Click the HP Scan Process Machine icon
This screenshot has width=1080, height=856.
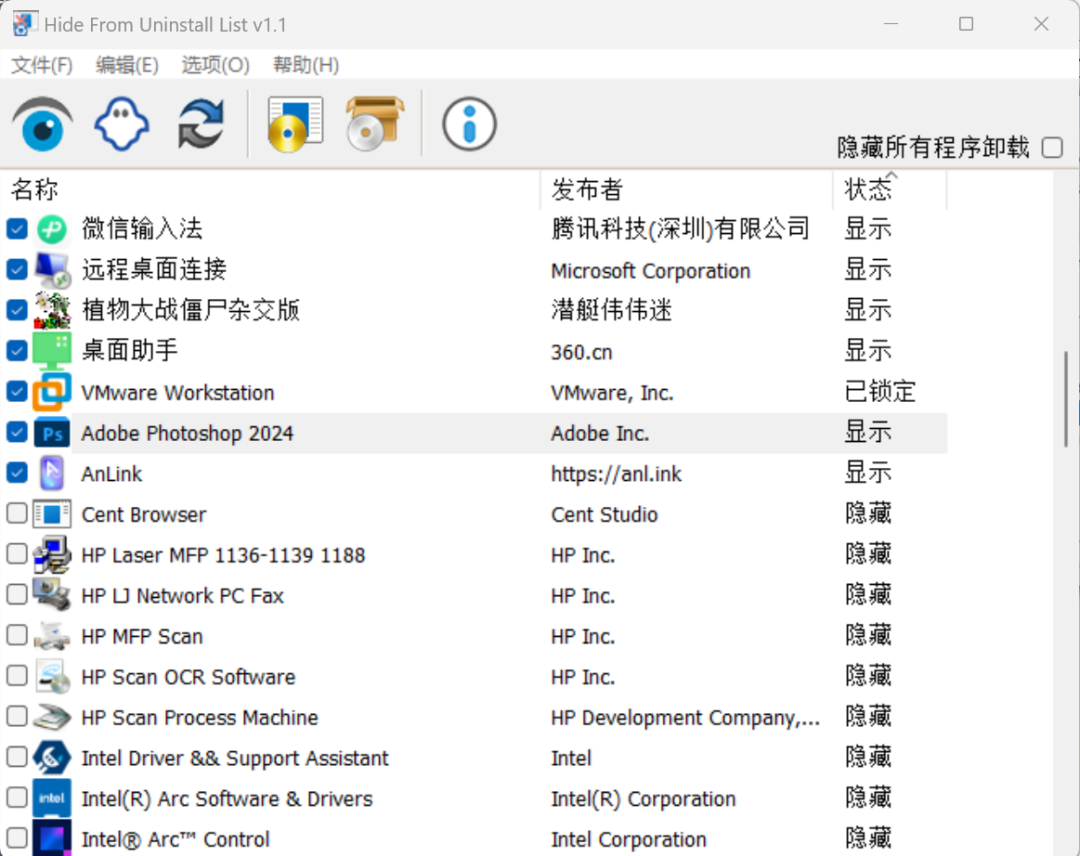tap(52, 718)
